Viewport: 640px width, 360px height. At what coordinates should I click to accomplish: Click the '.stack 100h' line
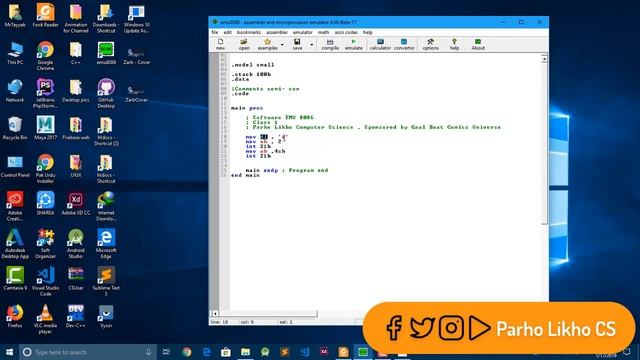[251, 74]
